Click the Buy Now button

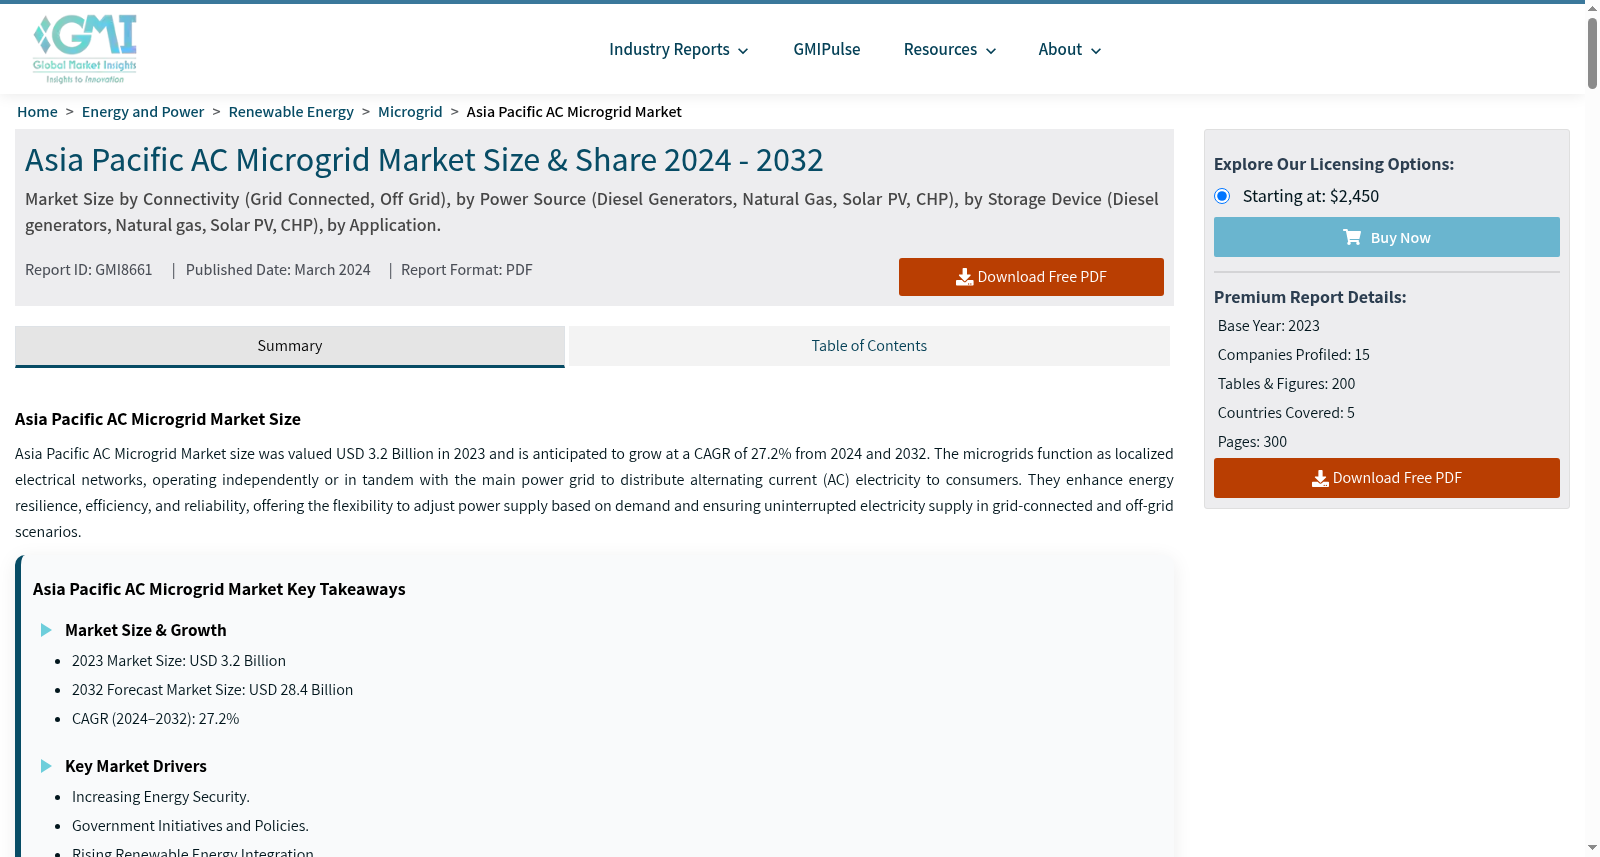tap(1387, 237)
